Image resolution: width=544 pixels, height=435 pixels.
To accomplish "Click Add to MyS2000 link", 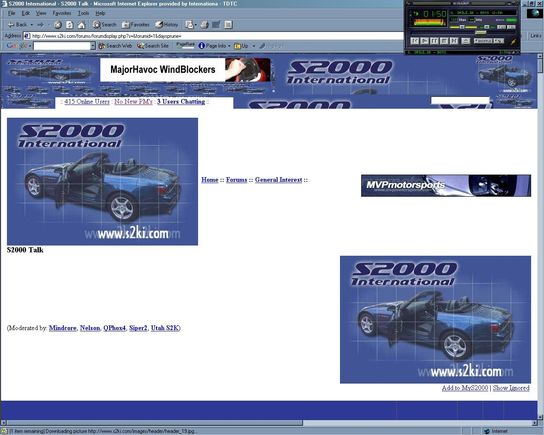I will (x=465, y=388).
